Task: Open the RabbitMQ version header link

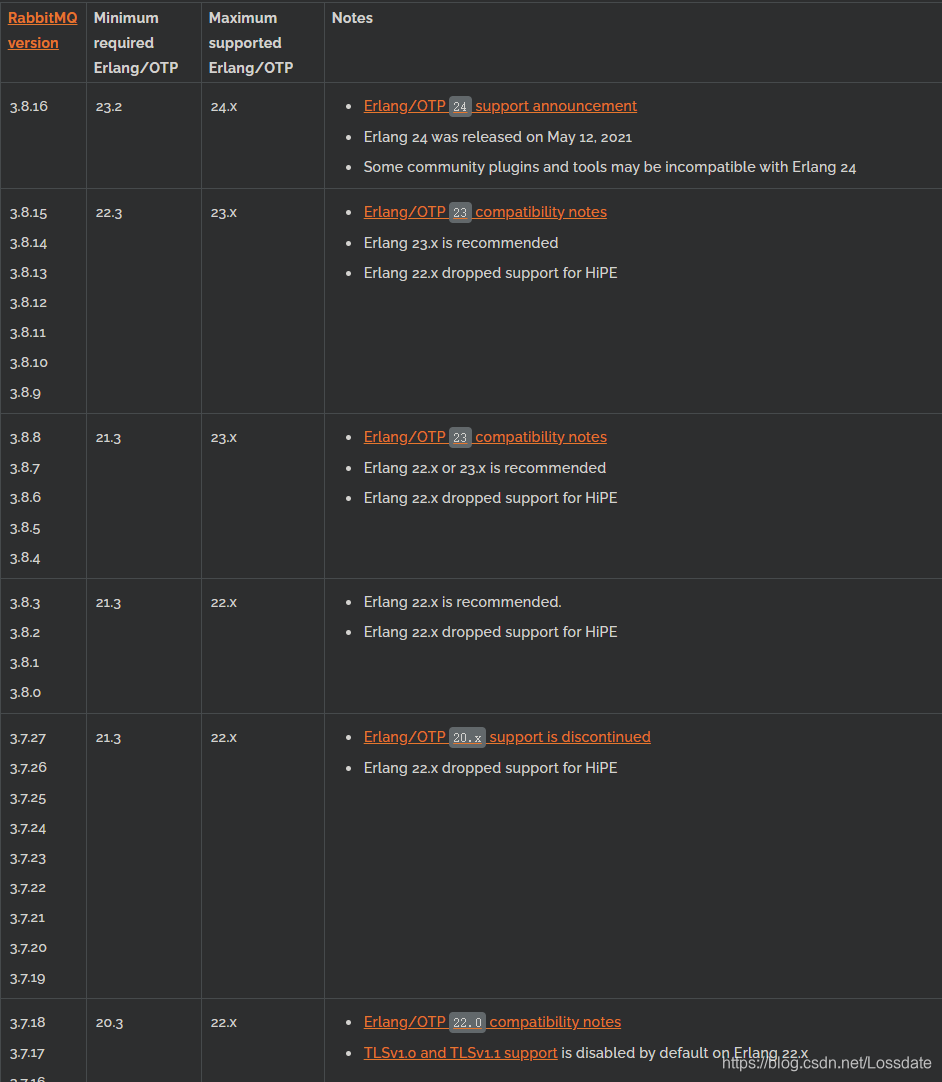Action: click(x=42, y=30)
